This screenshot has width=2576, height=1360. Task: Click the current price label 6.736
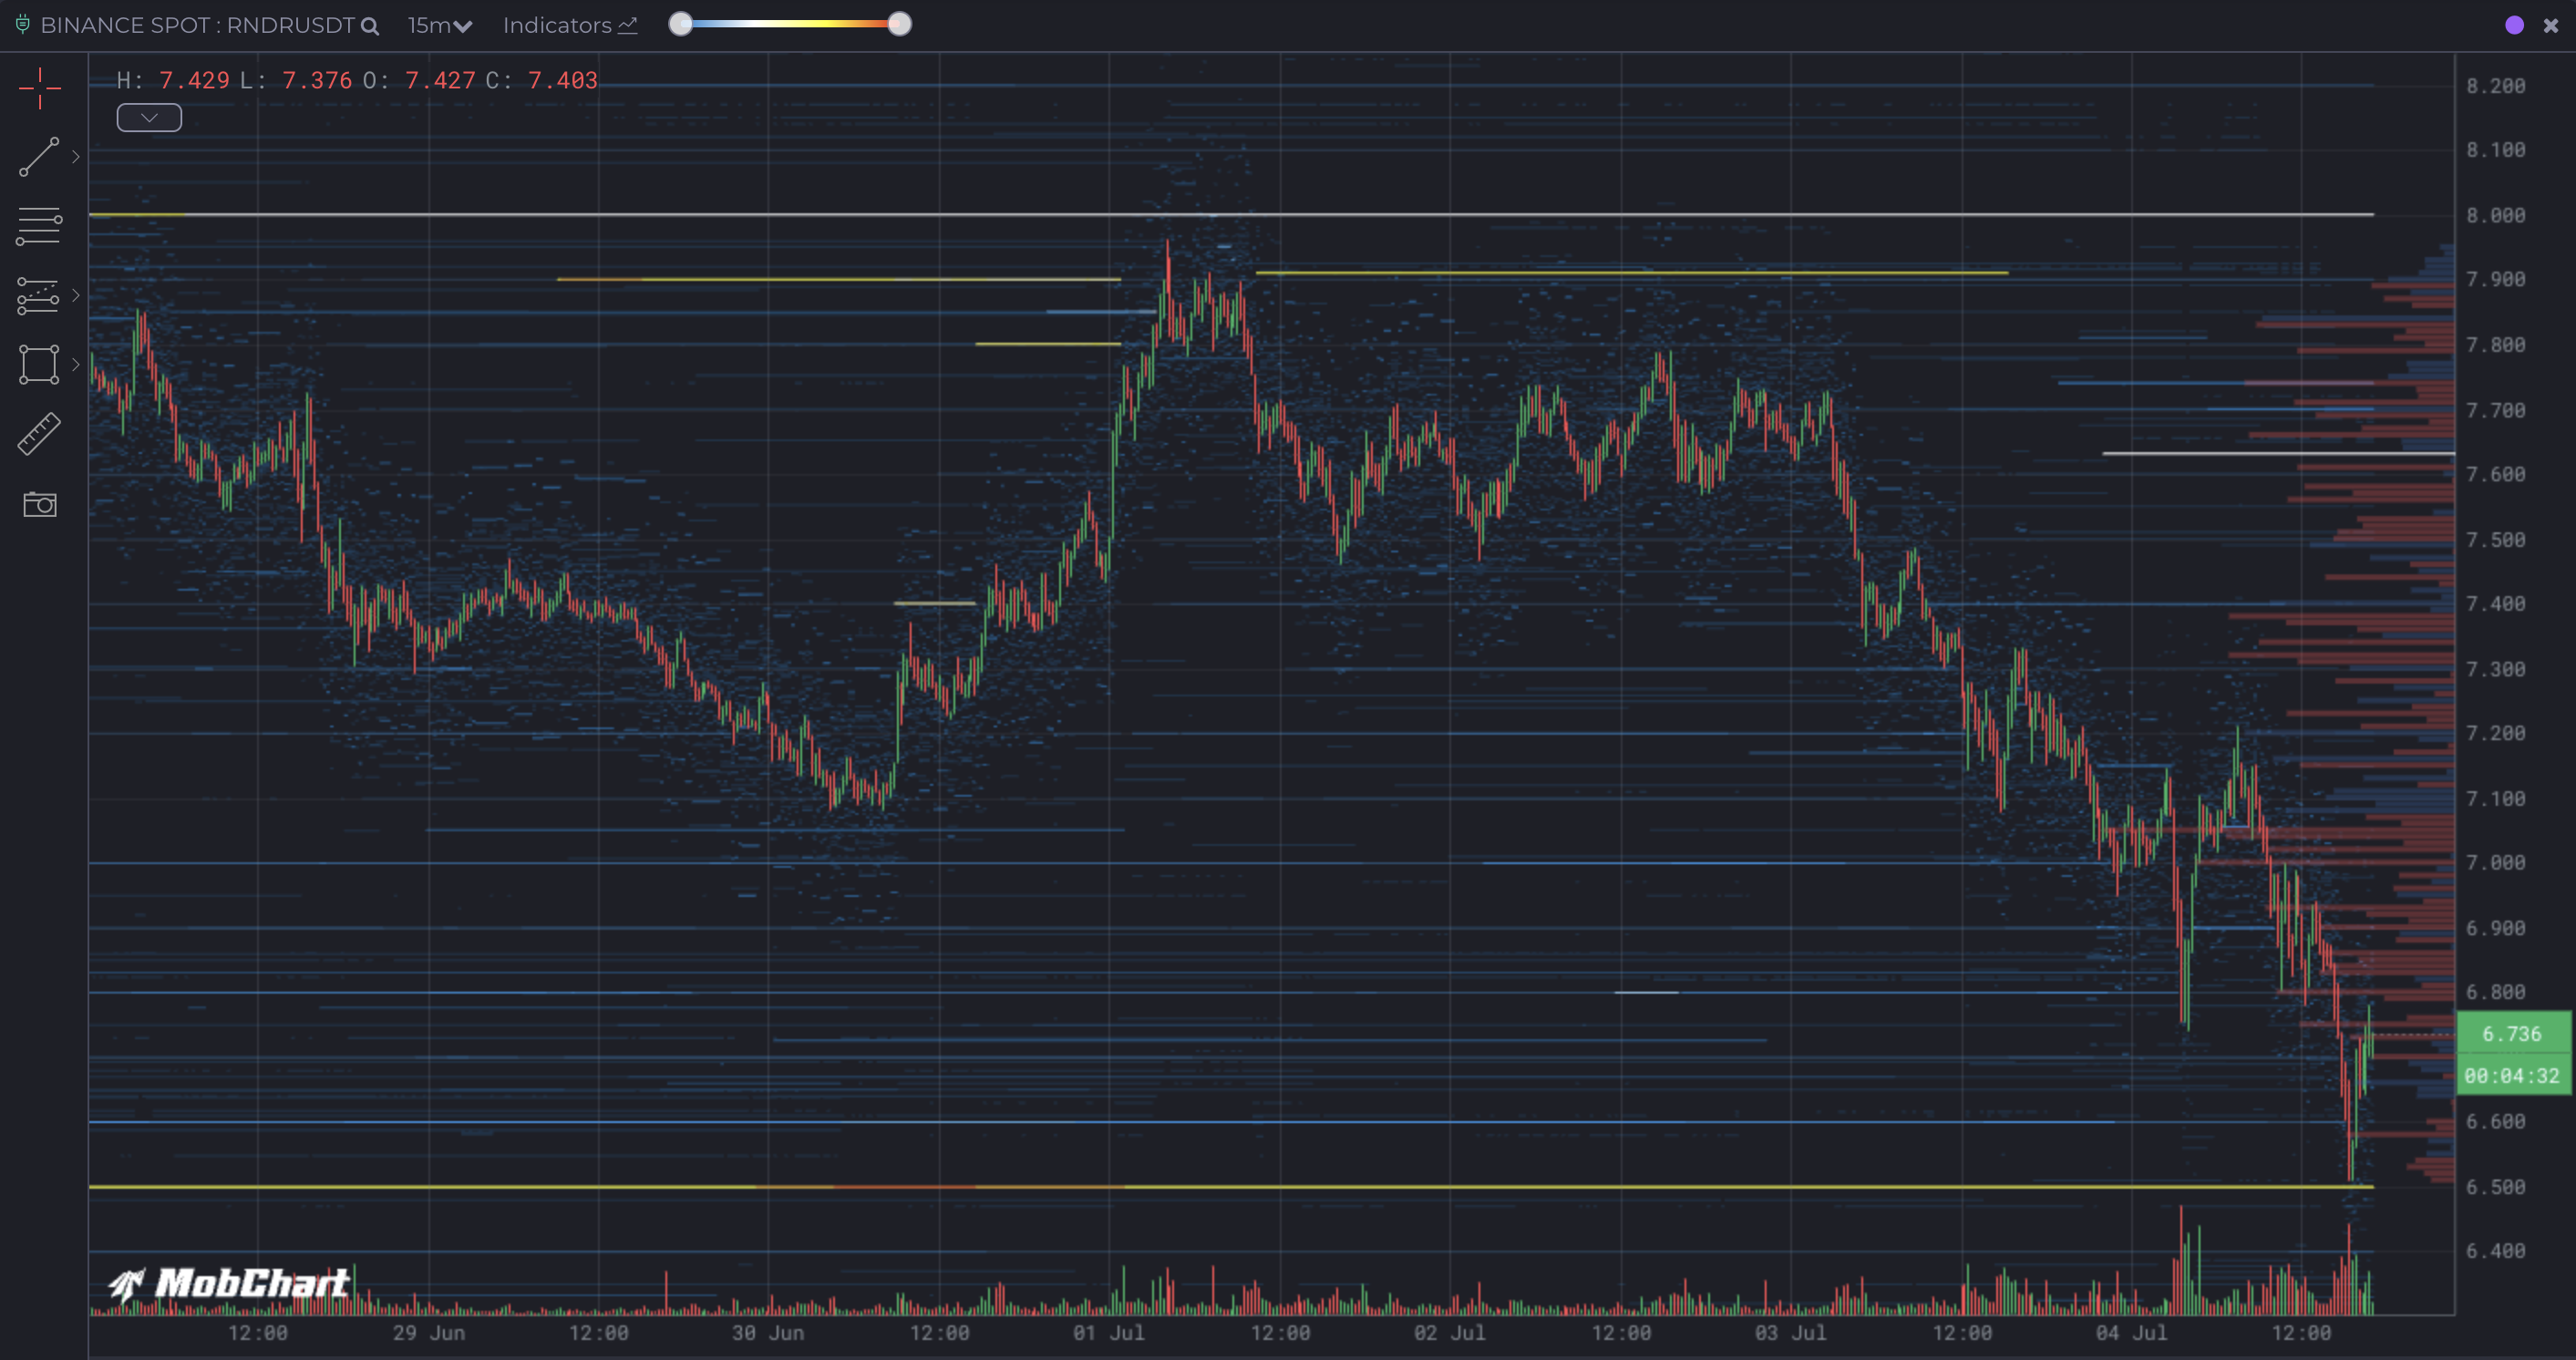point(2513,1034)
